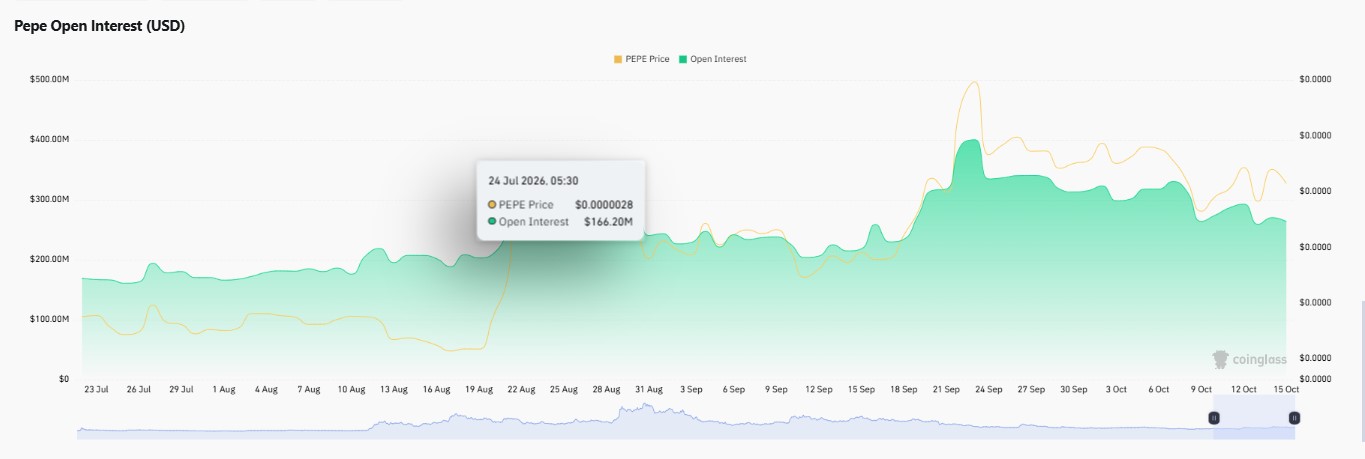This screenshot has height=459, width=1365.
Task: Click the left y-axis $0 label
Action: click(x=62, y=379)
